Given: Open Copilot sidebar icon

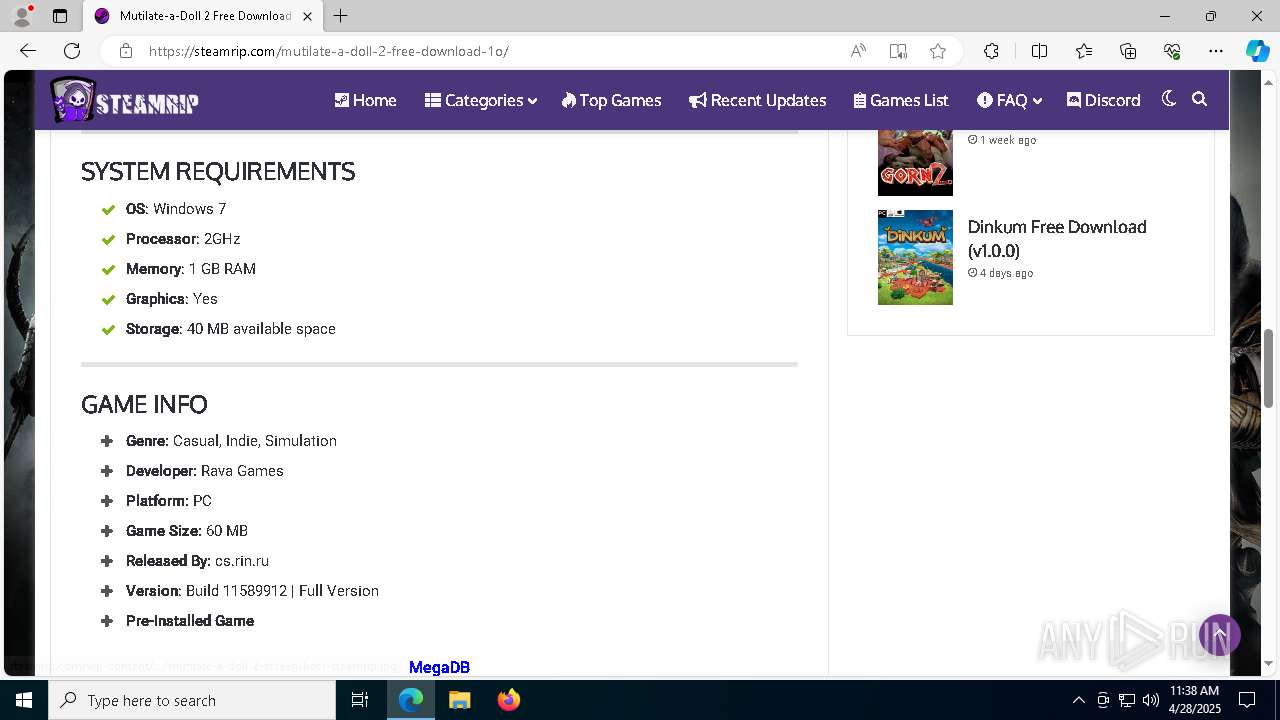Looking at the screenshot, I should click(1257, 51).
